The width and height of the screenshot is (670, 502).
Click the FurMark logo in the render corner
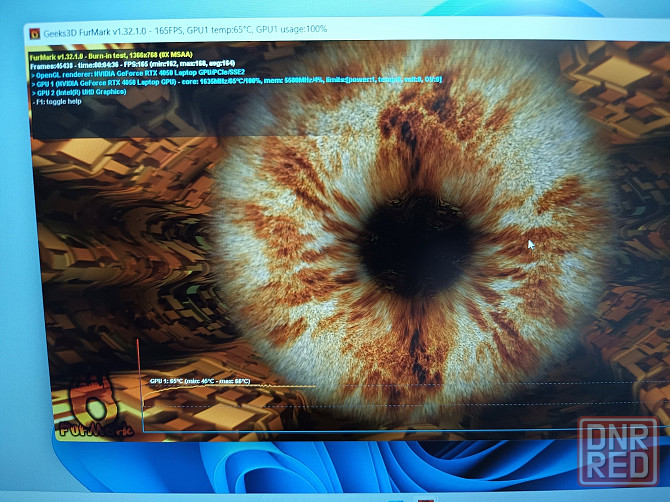coord(93,407)
